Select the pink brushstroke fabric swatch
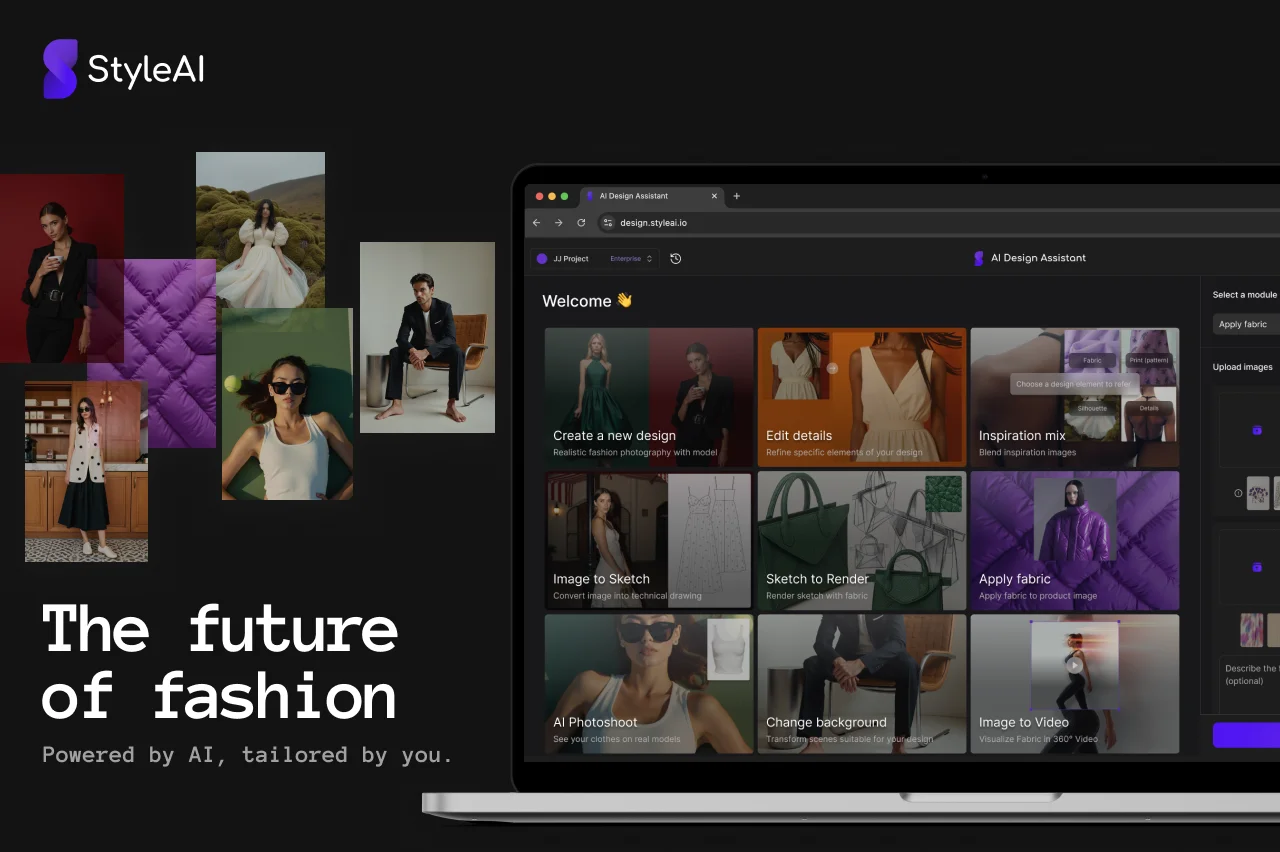1280x852 pixels. pos(1252,630)
